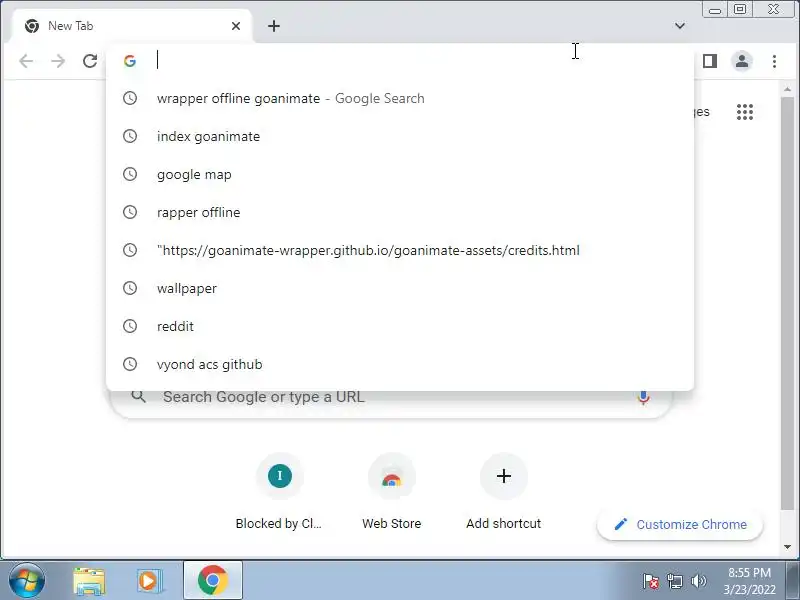Viewport: 800px width, 600px height.
Task: Choose suggestion wrapper offline goanimate
Action: 400,98
